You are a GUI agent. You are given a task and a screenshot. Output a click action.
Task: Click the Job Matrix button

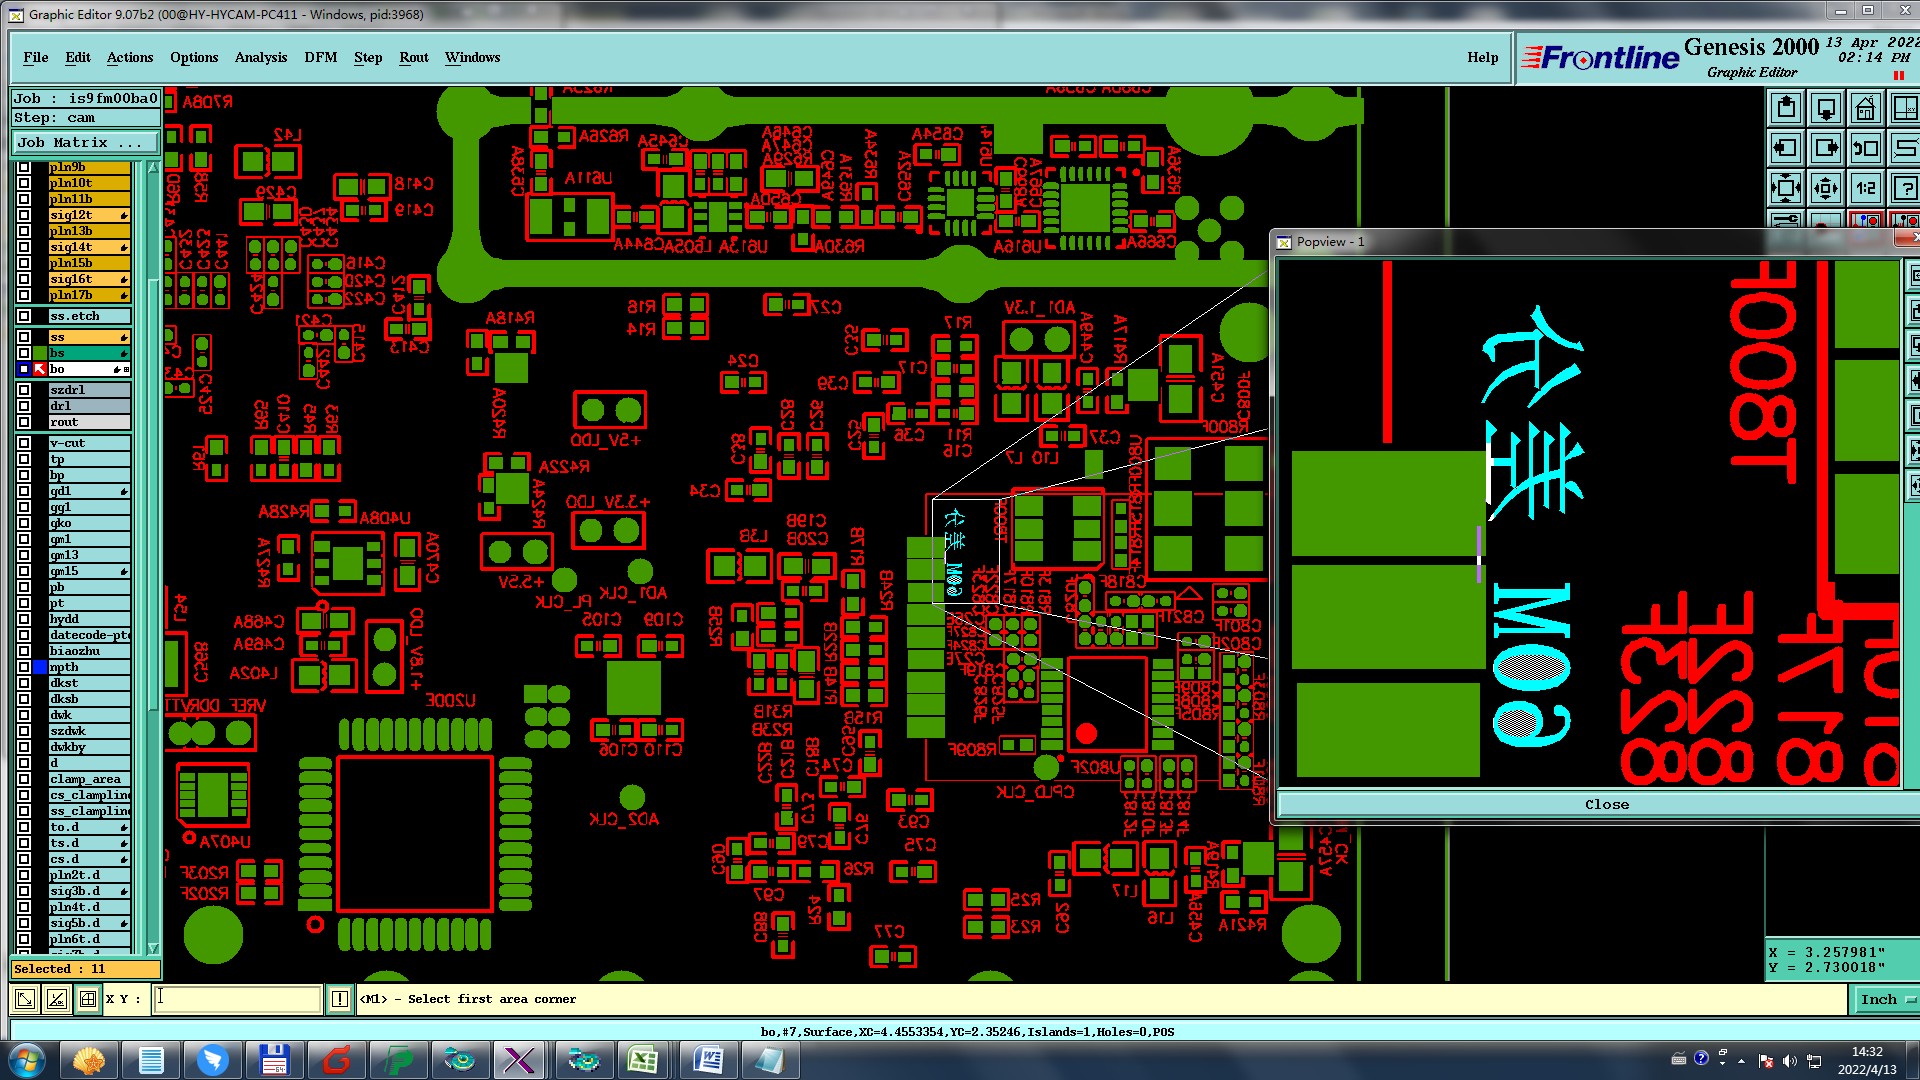(86, 142)
